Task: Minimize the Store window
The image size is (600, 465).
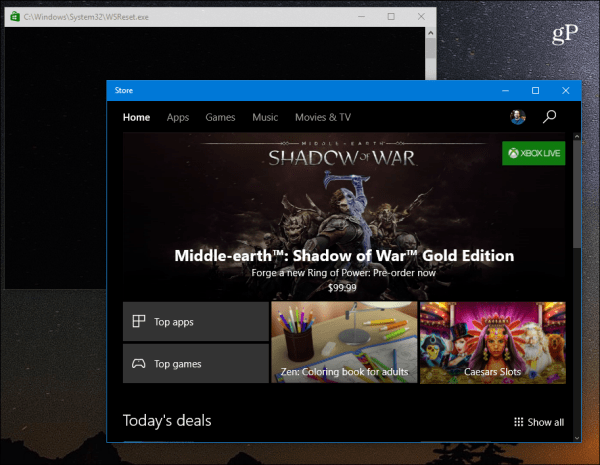Action: pos(505,91)
